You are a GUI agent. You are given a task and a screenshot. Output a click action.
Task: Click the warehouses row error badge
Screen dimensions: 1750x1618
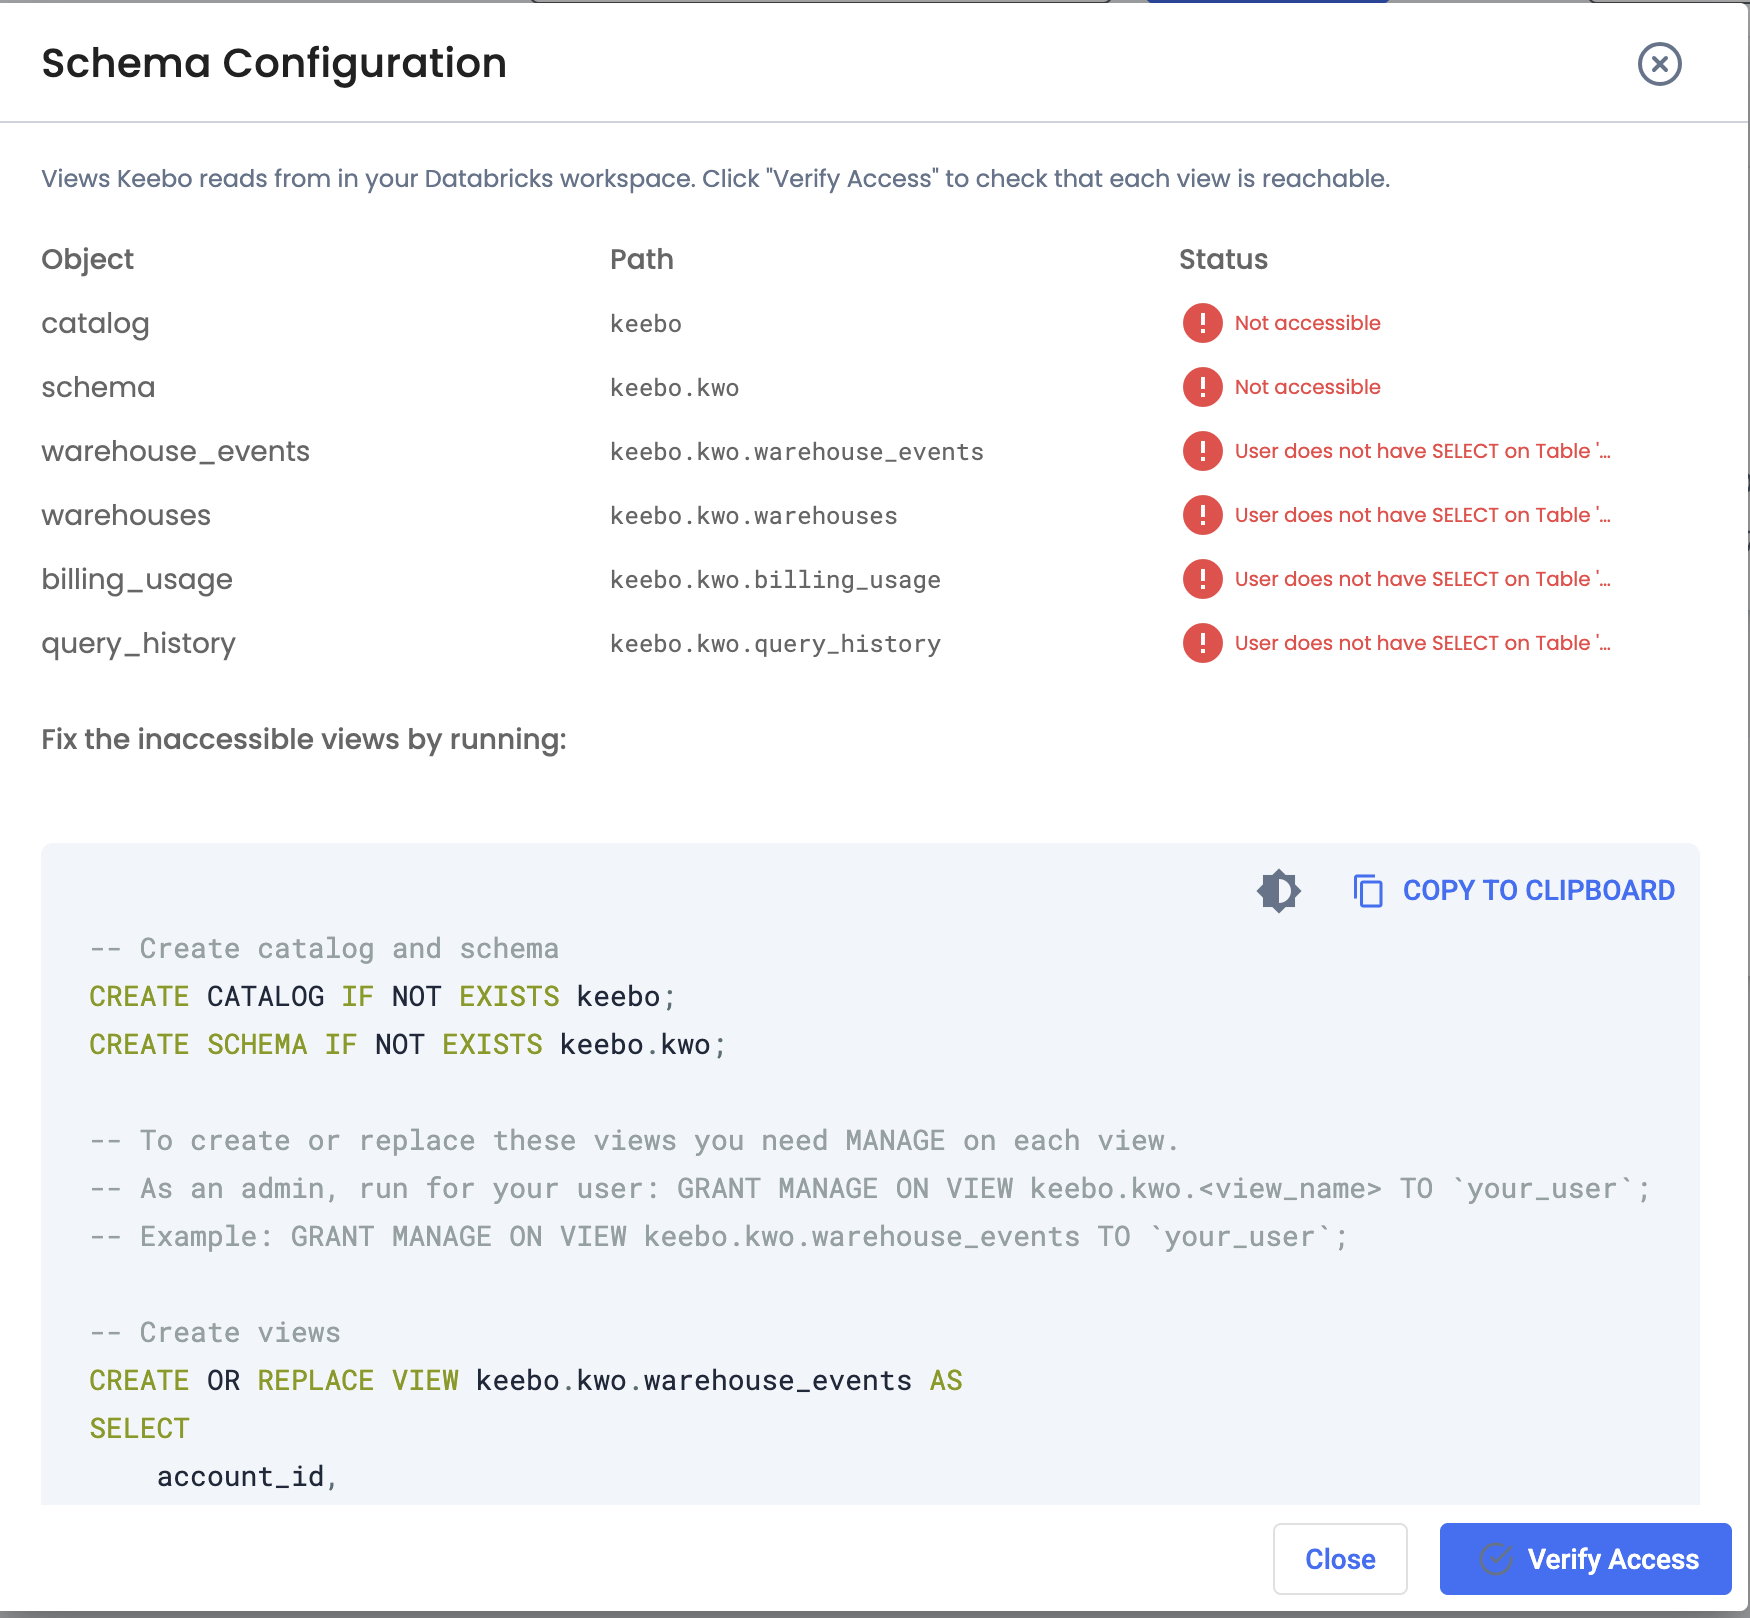click(x=1201, y=515)
